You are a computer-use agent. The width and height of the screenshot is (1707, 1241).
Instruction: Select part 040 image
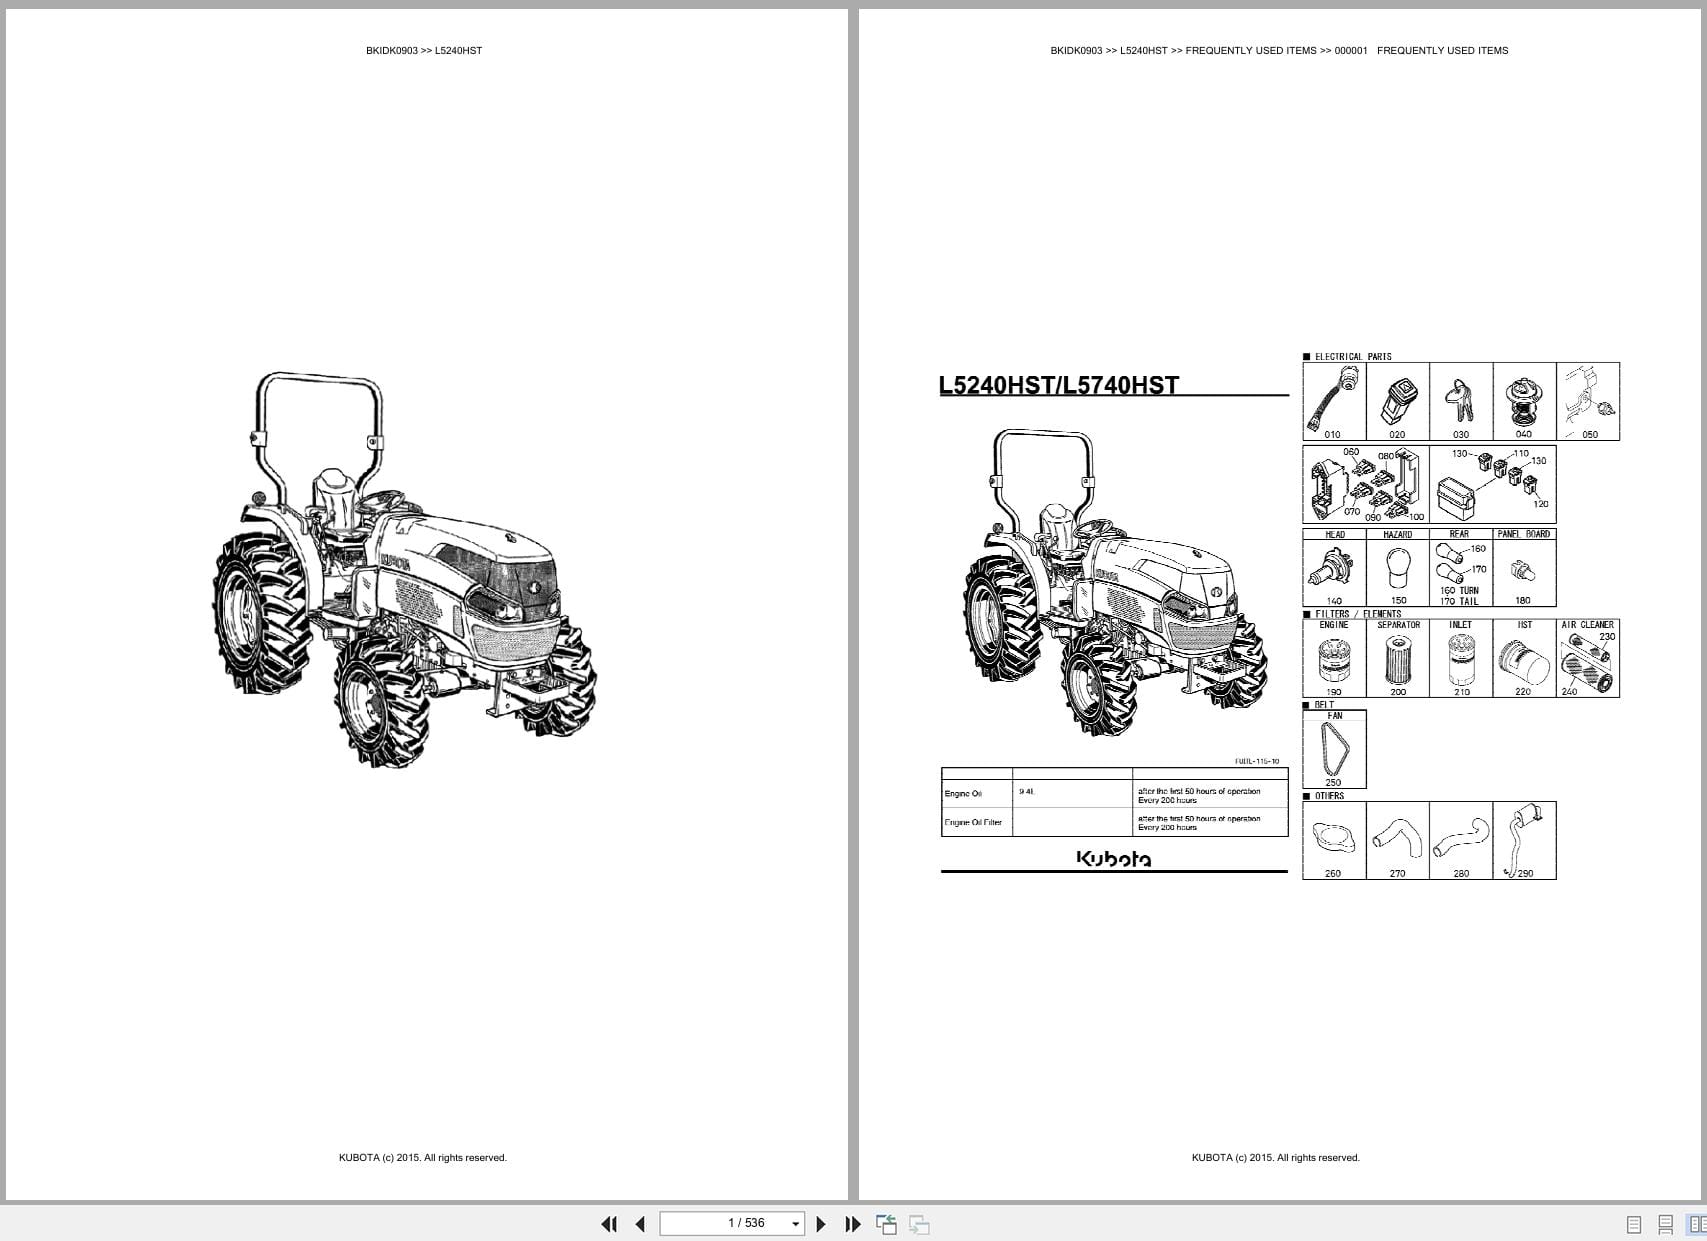(1524, 401)
